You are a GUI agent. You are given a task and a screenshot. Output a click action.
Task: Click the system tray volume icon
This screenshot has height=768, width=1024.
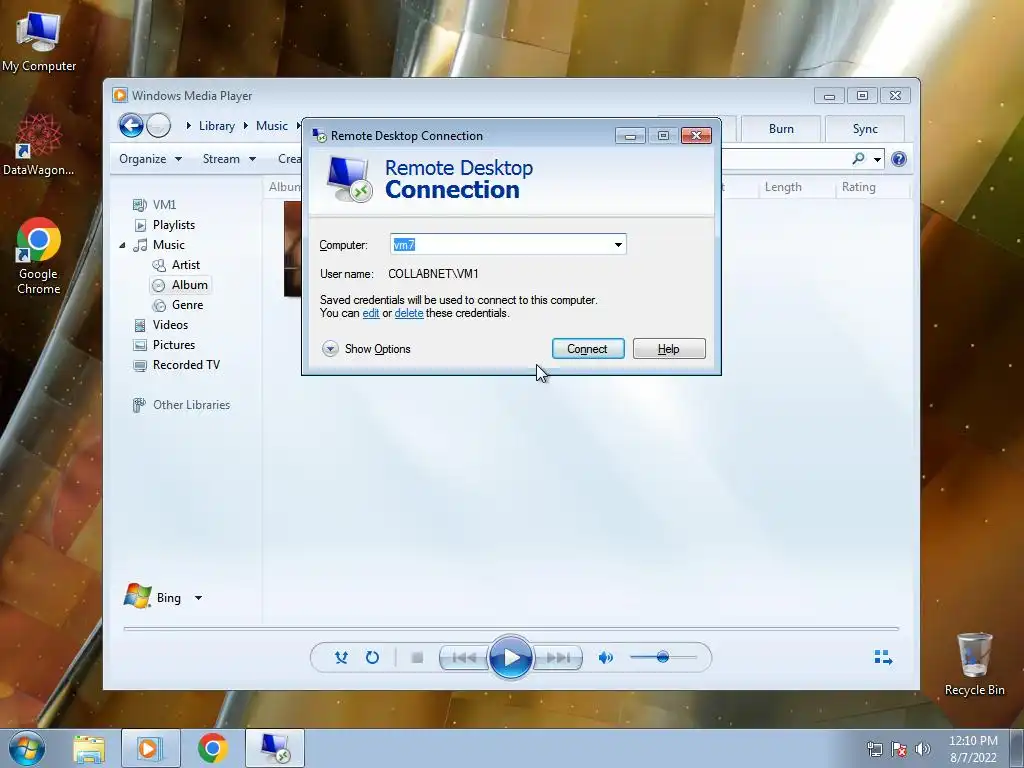922,749
